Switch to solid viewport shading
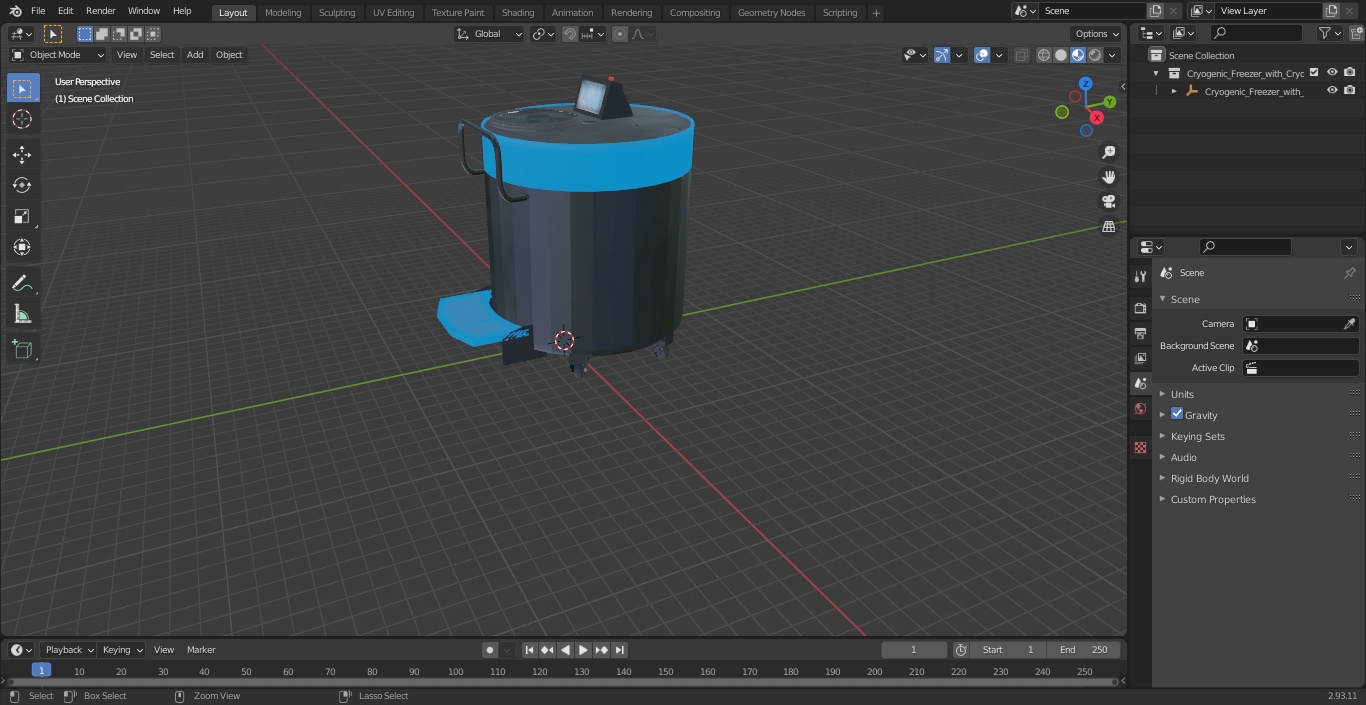 pyautogui.click(x=1061, y=55)
